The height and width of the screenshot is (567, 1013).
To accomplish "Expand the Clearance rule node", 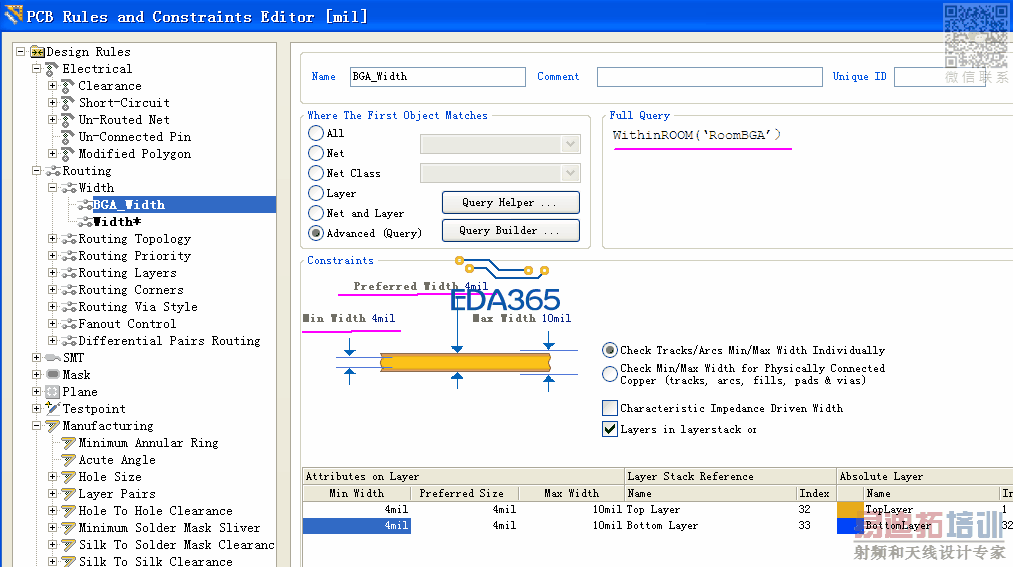I will (x=52, y=85).
